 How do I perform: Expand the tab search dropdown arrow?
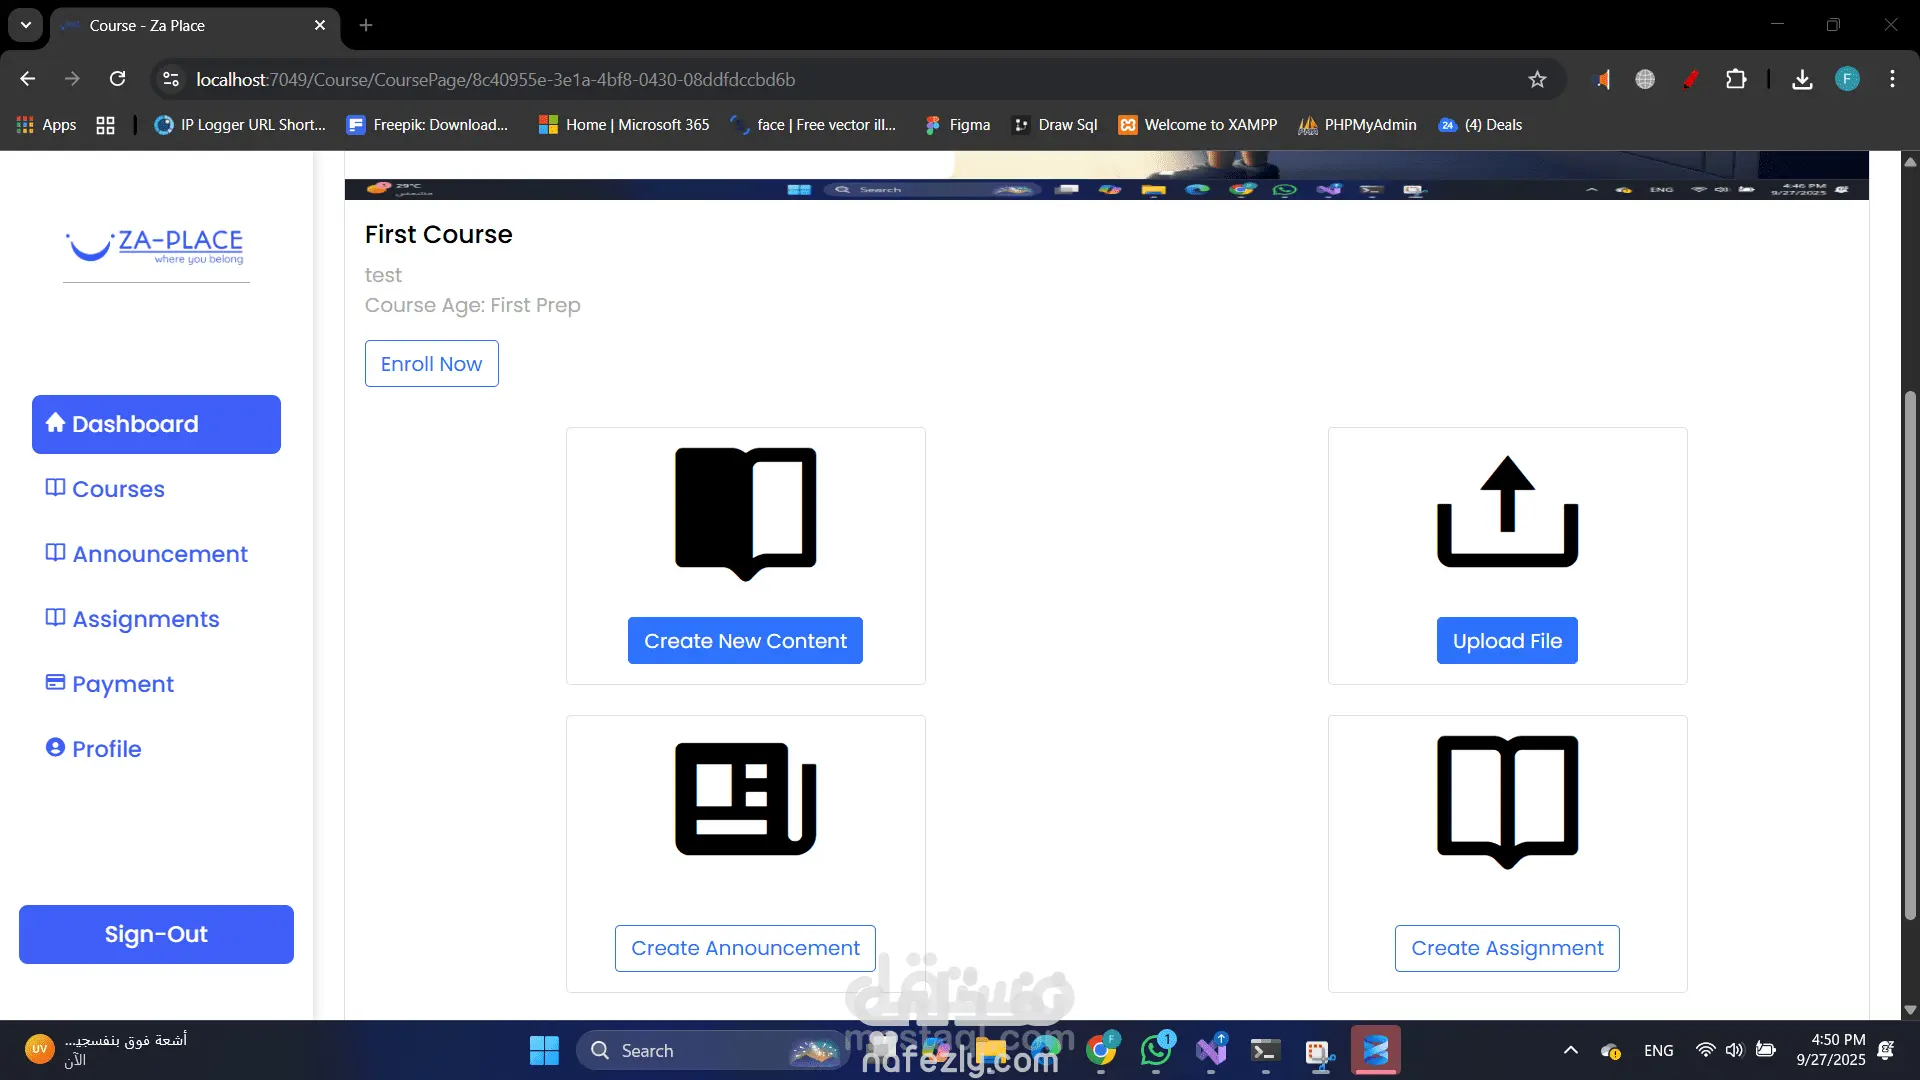tap(26, 25)
